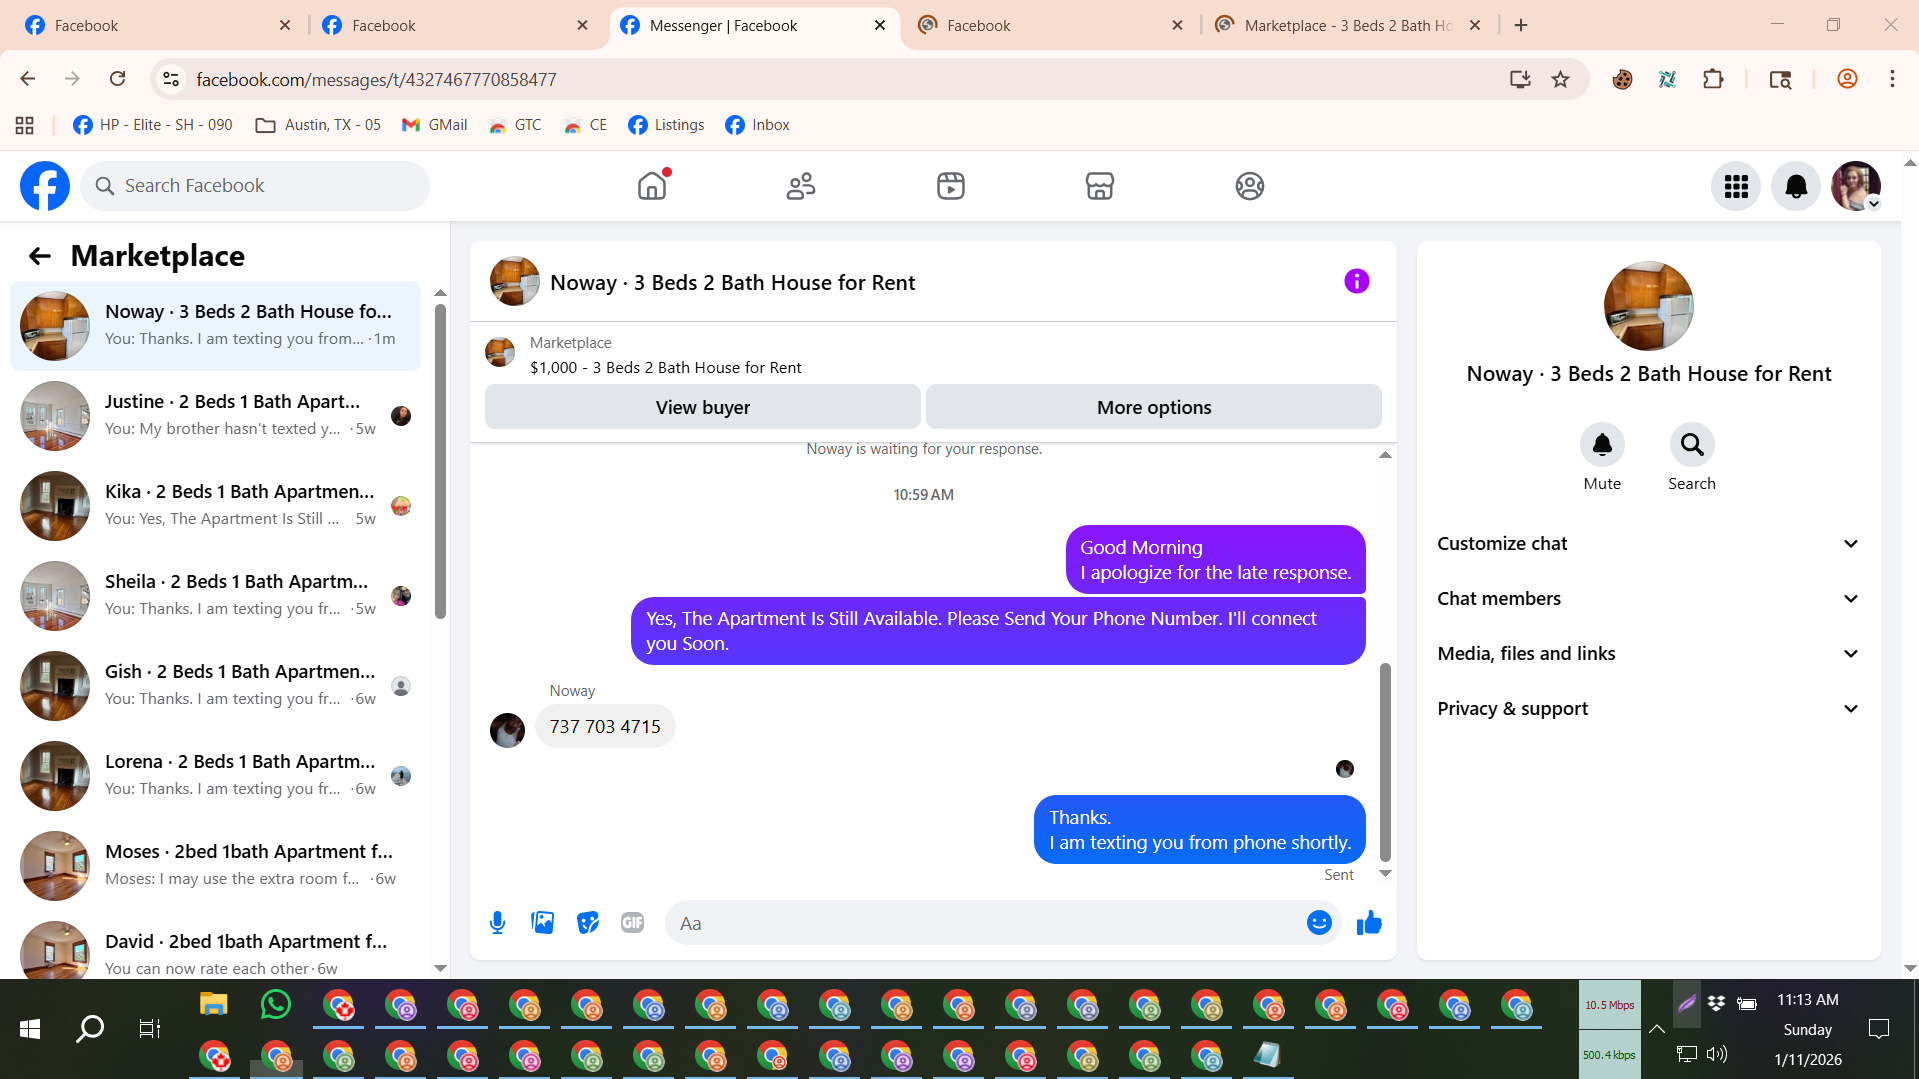
Task: Record a voice clip with microphone
Action: pos(497,923)
